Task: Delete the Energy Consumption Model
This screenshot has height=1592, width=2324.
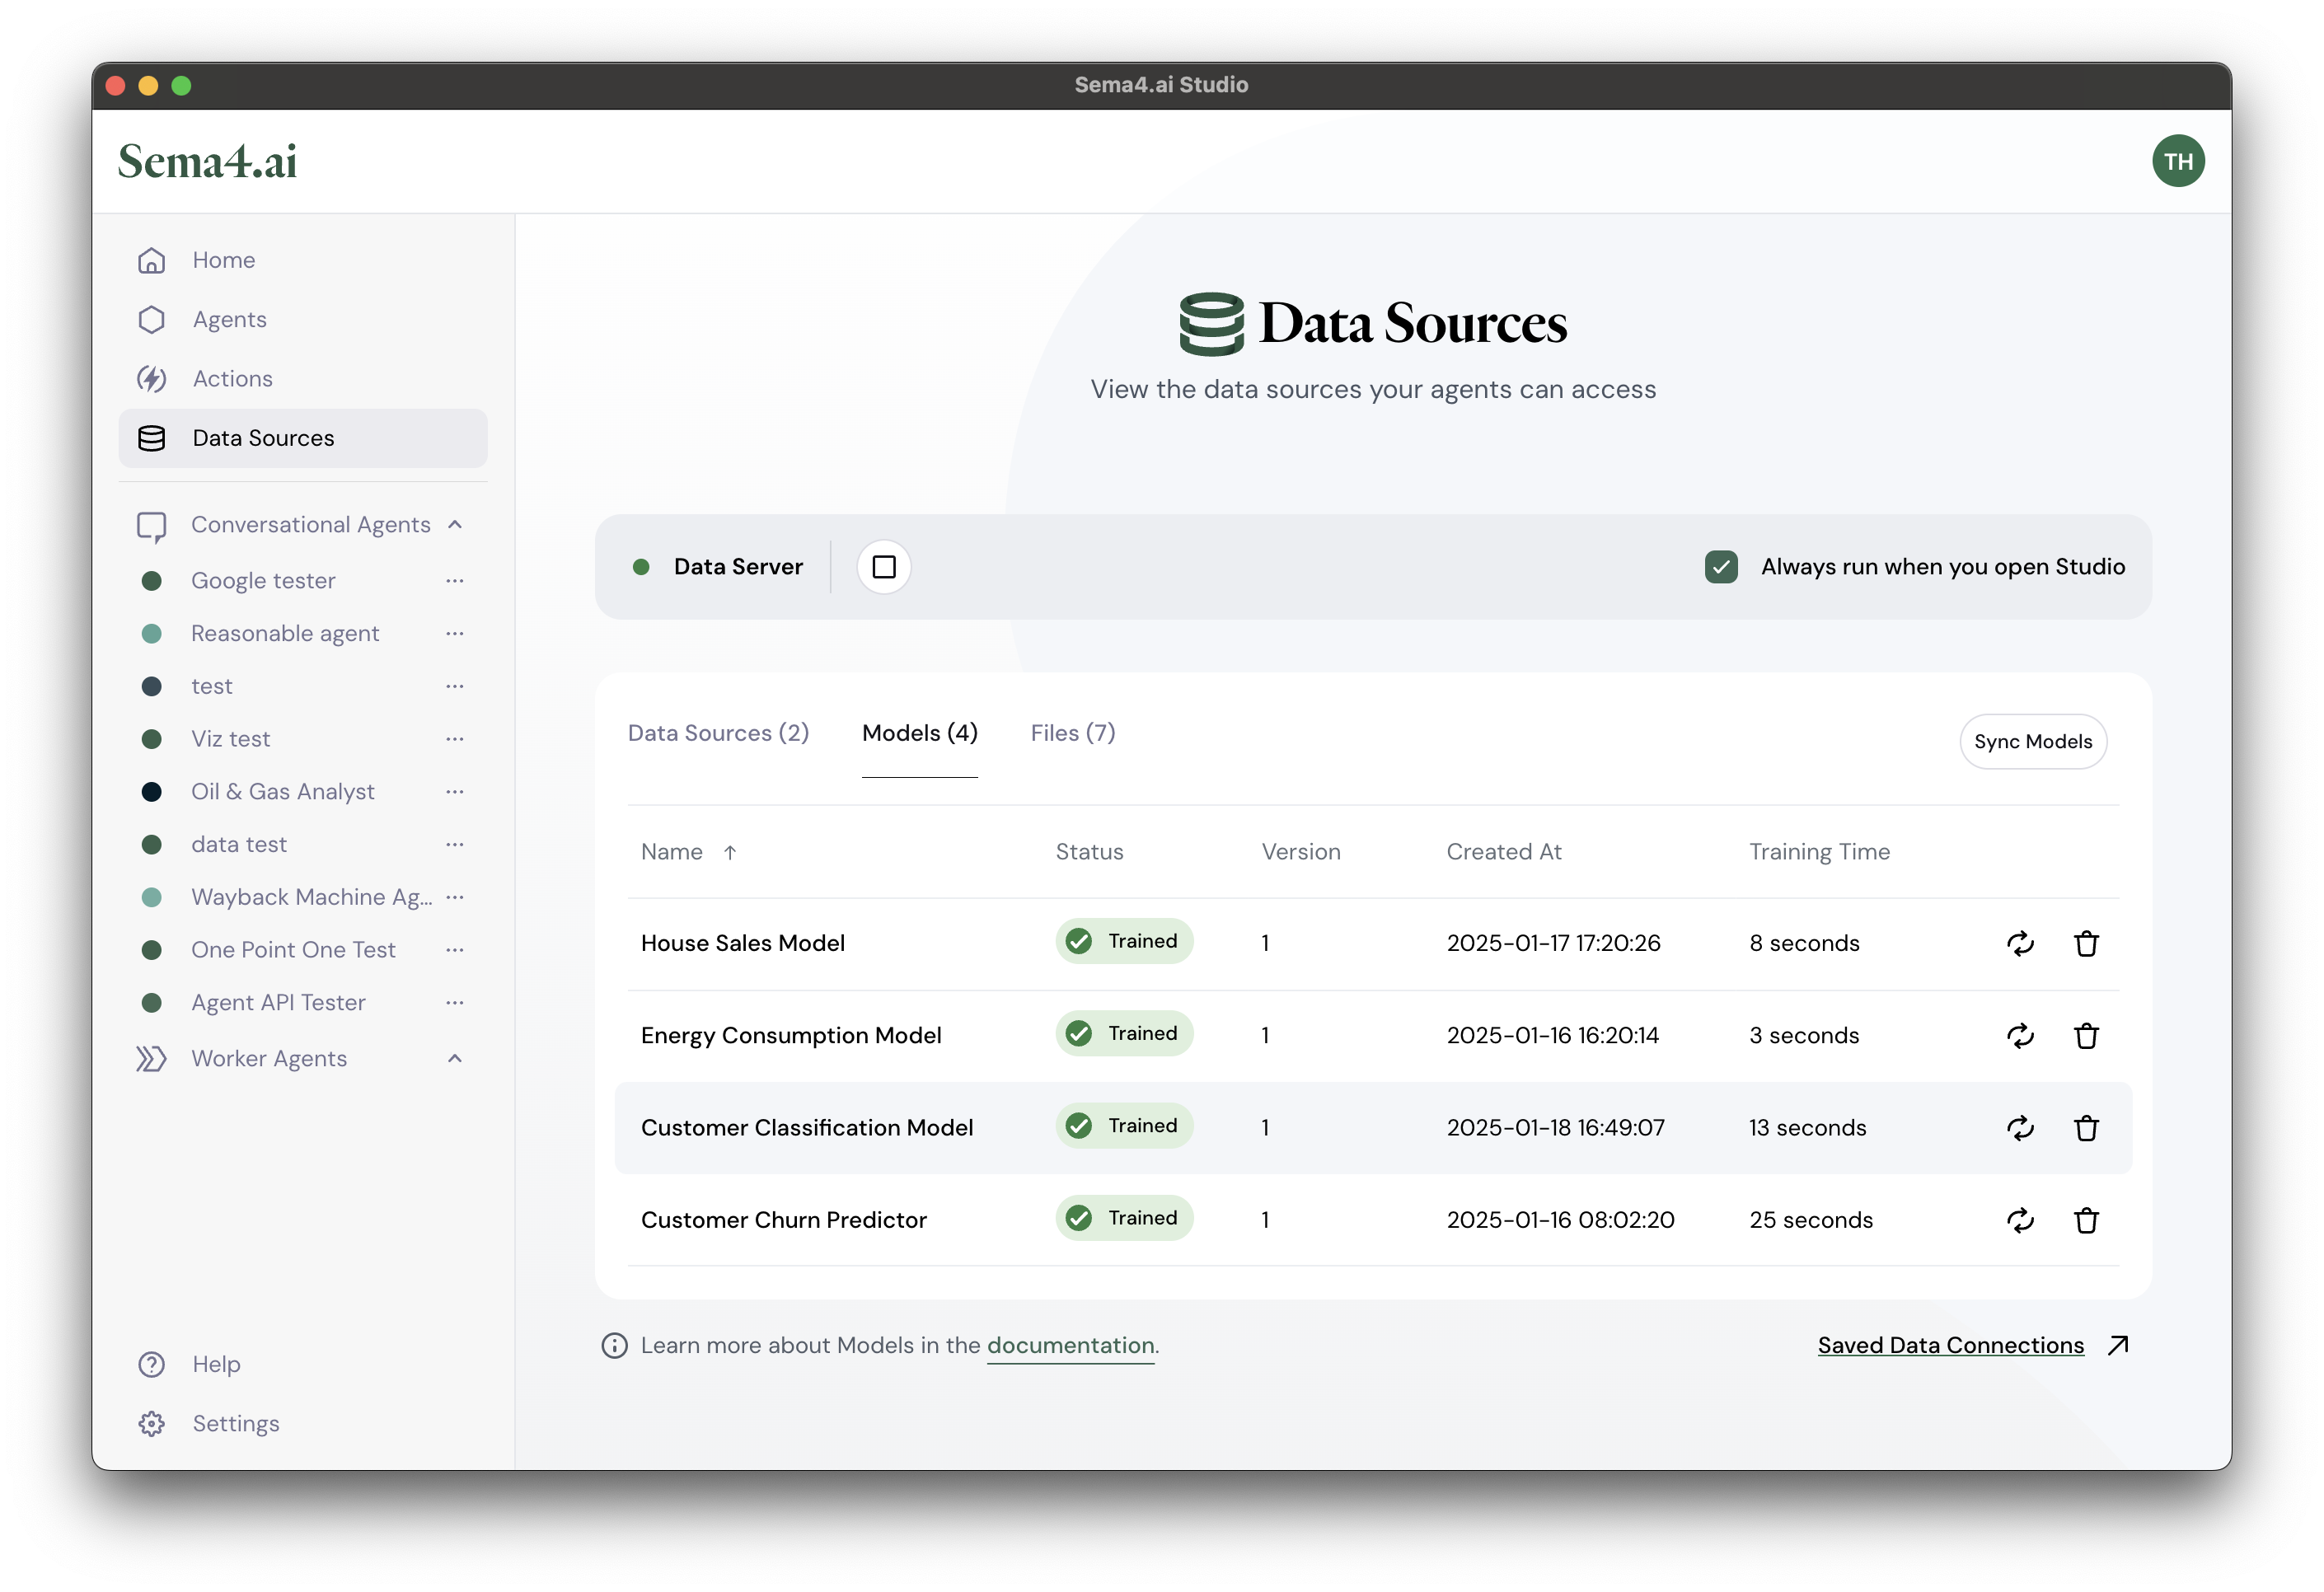Action: (x=2086, y=1036)
